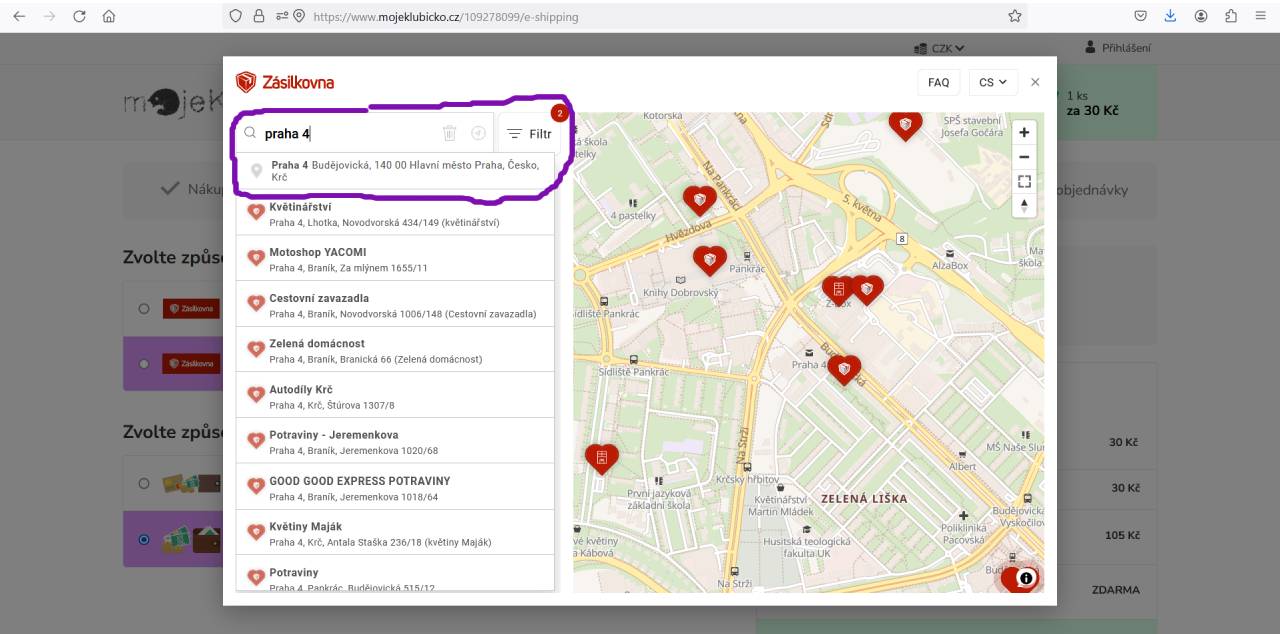The height and width of the screenshot is (634, 1280).
Task: Go back in browser history
Action: 19,16
